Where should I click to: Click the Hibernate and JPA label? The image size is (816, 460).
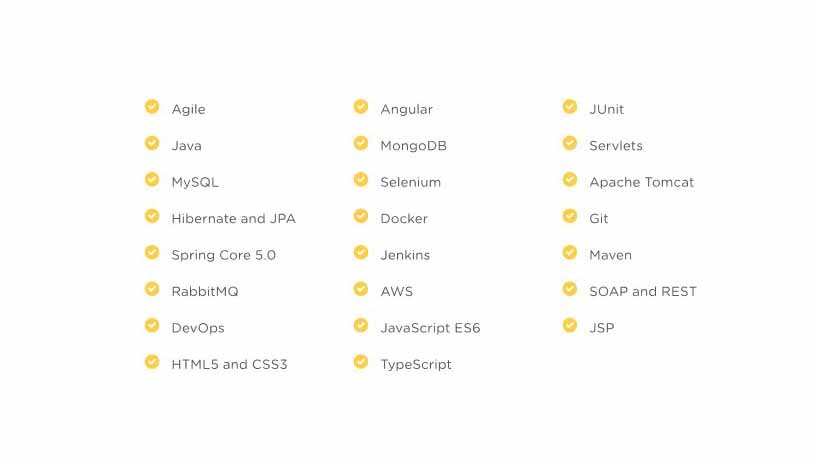pos(233,219)
